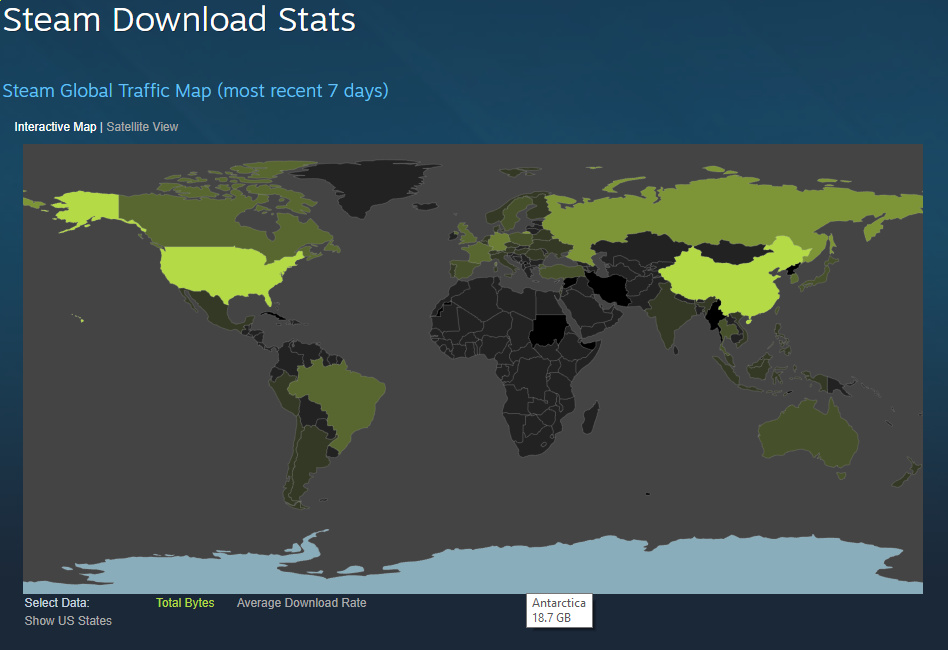This screenshot has height=650, width=948.
Task: Click Myanmar on the traffic map
Action: [x=716, y=316]
